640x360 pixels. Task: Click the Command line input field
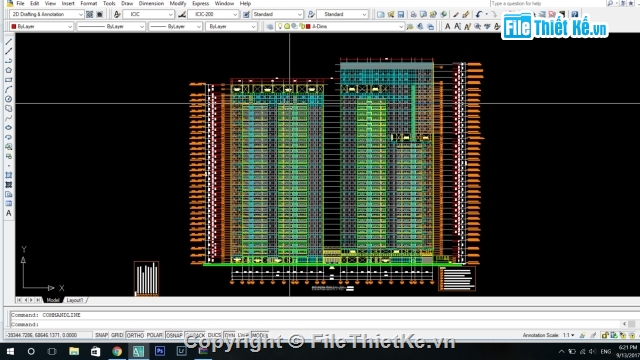click(x=314, y=324)
